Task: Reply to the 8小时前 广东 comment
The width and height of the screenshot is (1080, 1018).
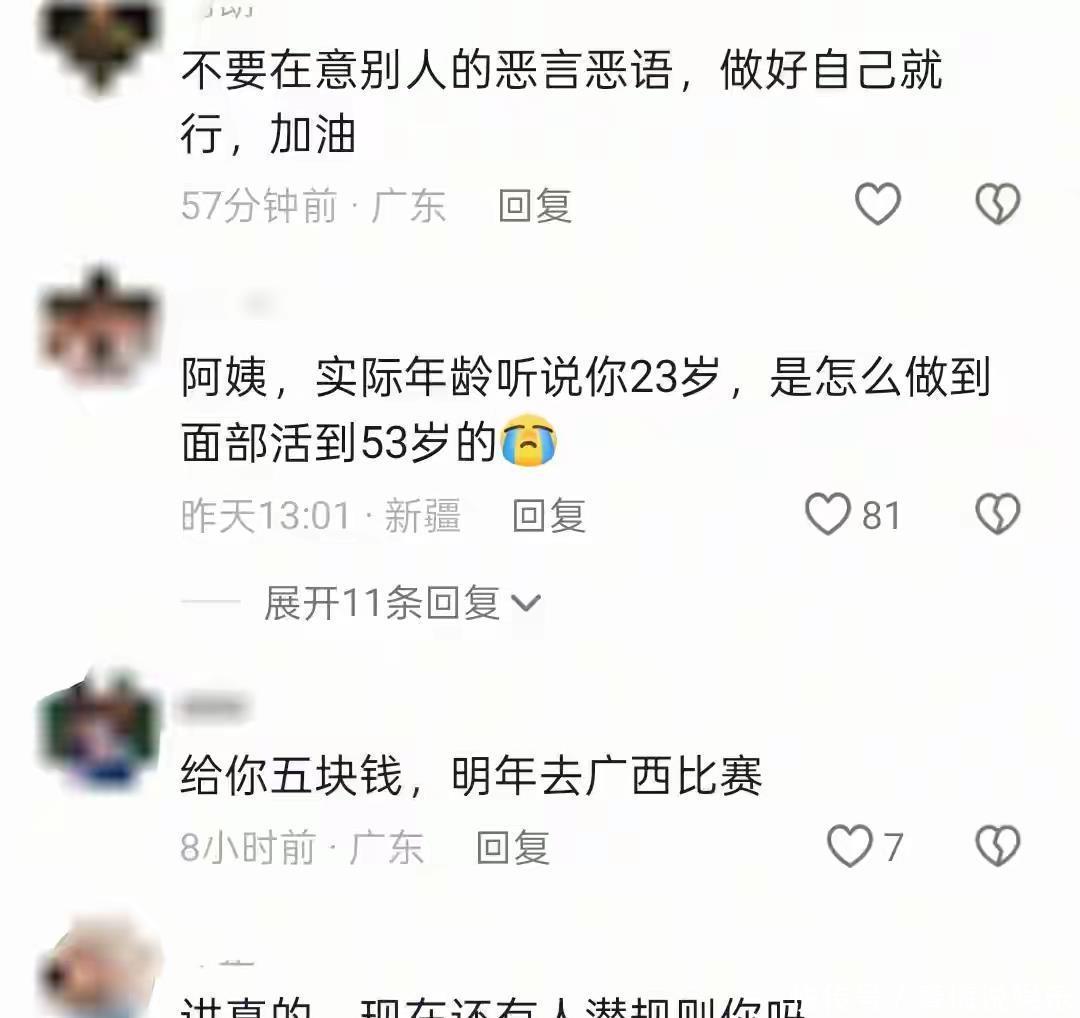Action: [x=513, y=847]
